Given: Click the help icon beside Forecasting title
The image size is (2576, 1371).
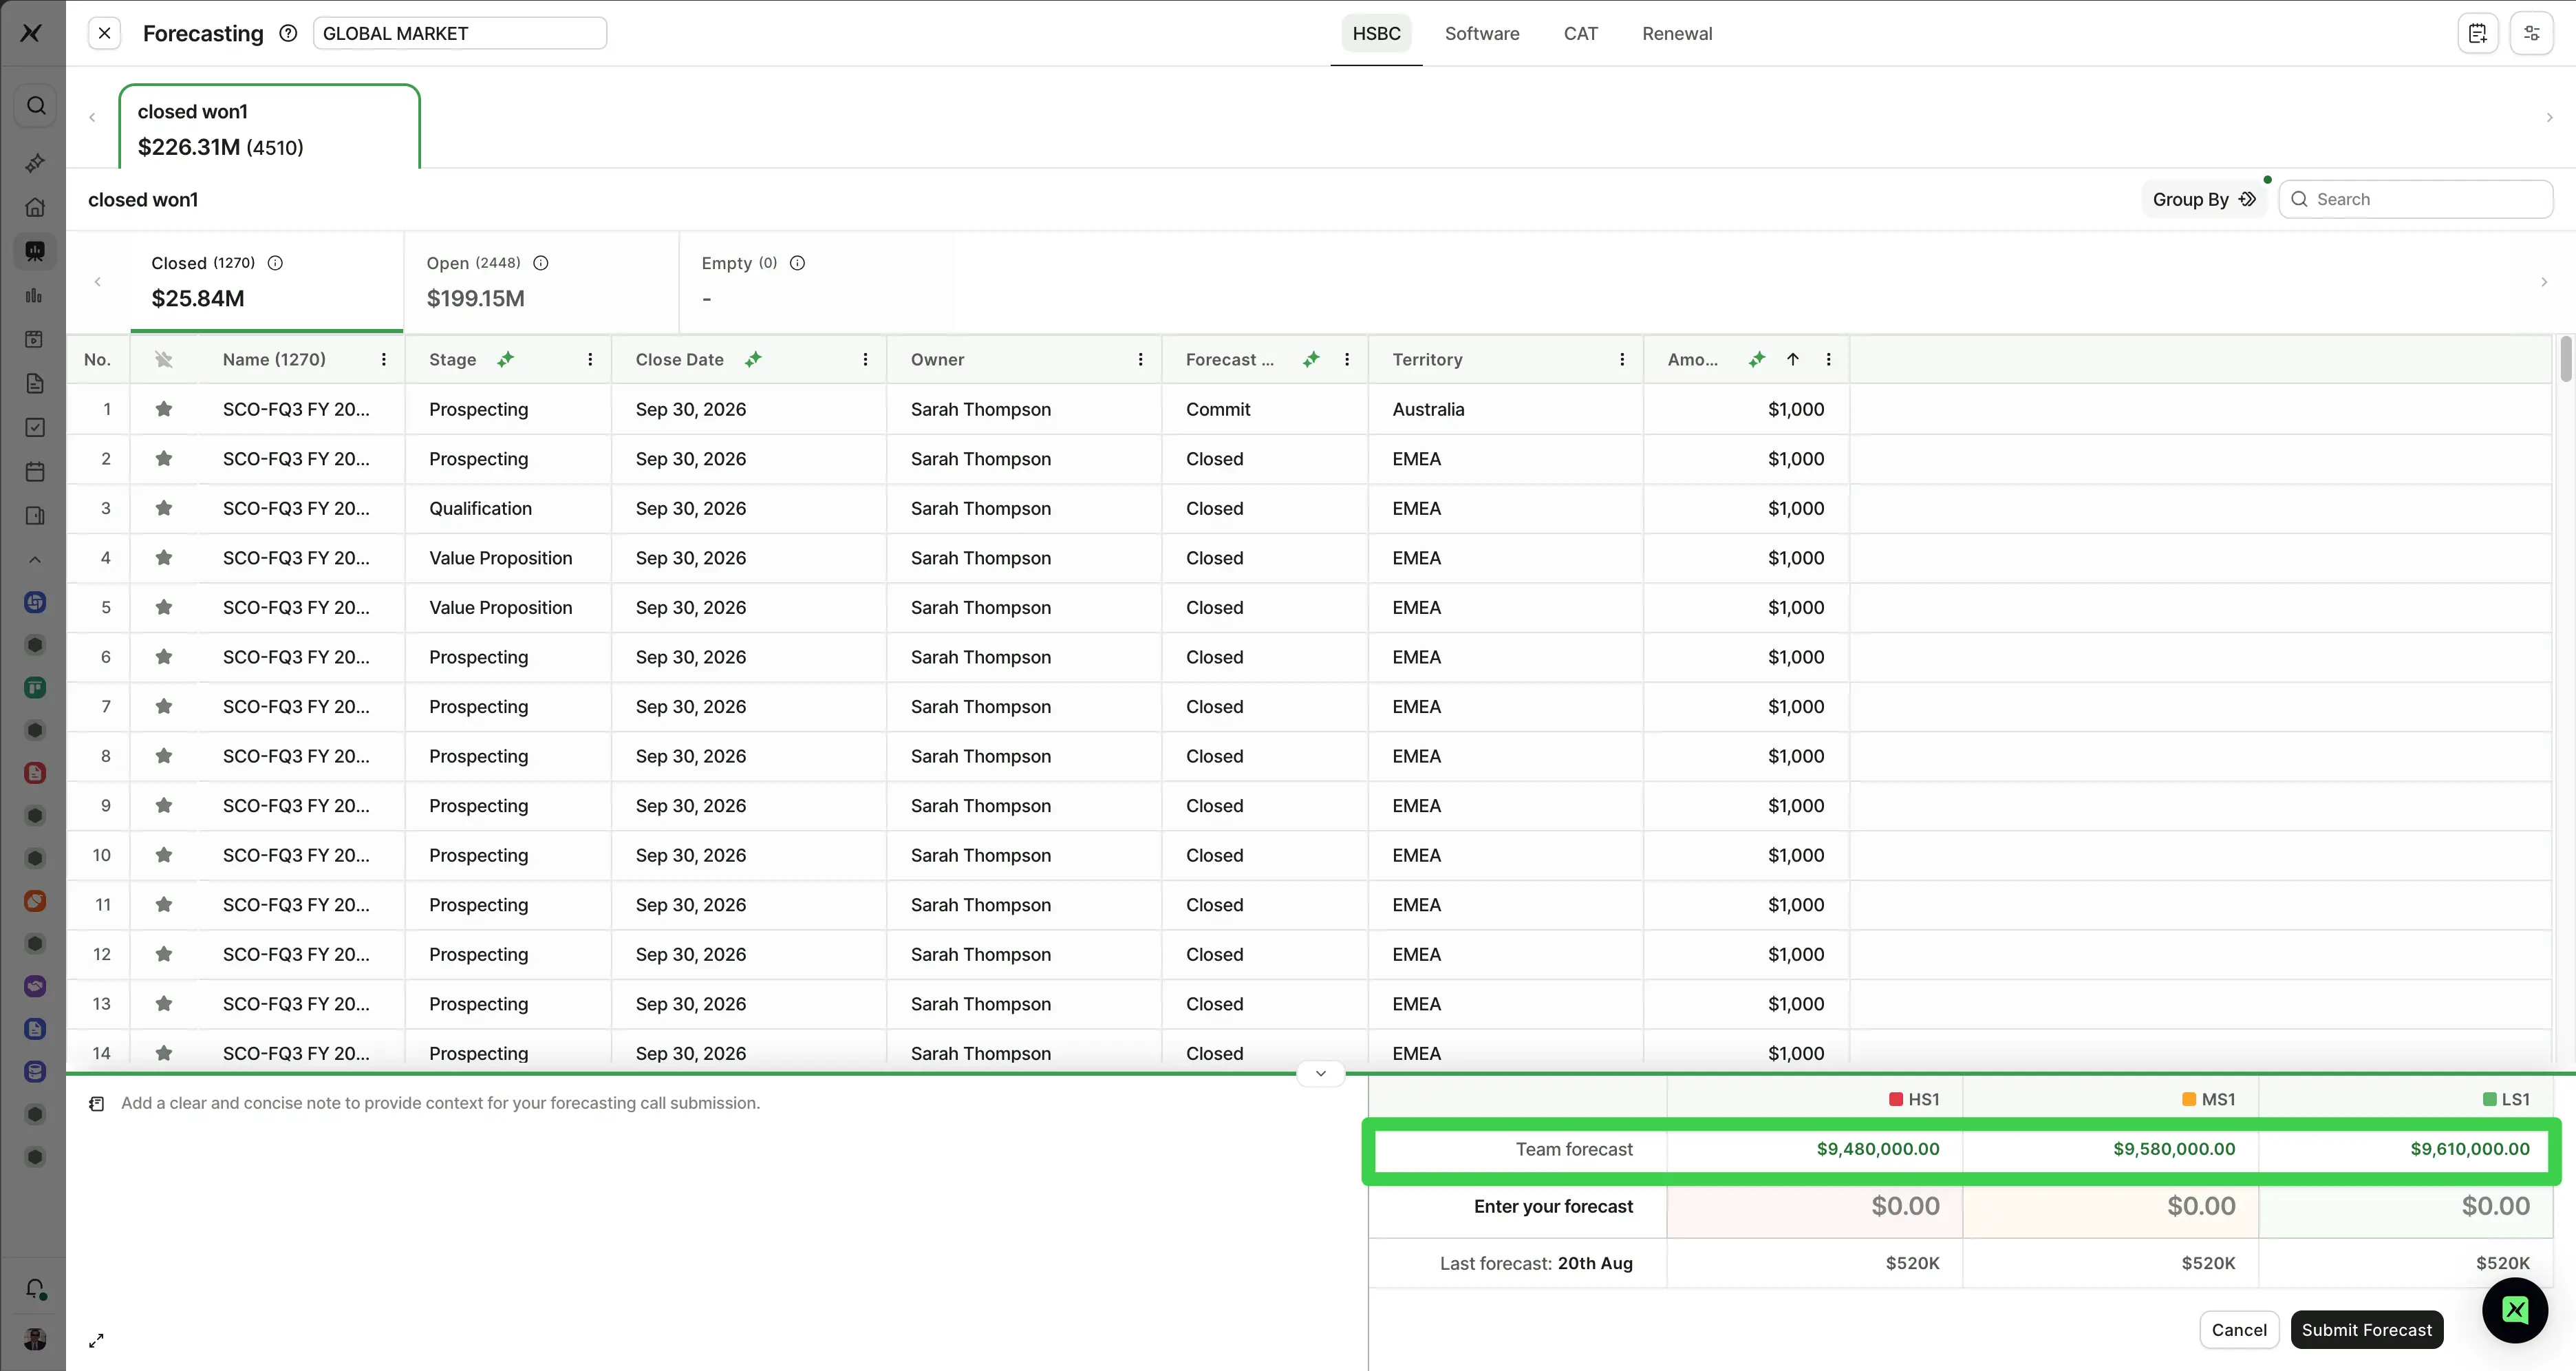Looking at the screenshot, I should click(288, 33).
